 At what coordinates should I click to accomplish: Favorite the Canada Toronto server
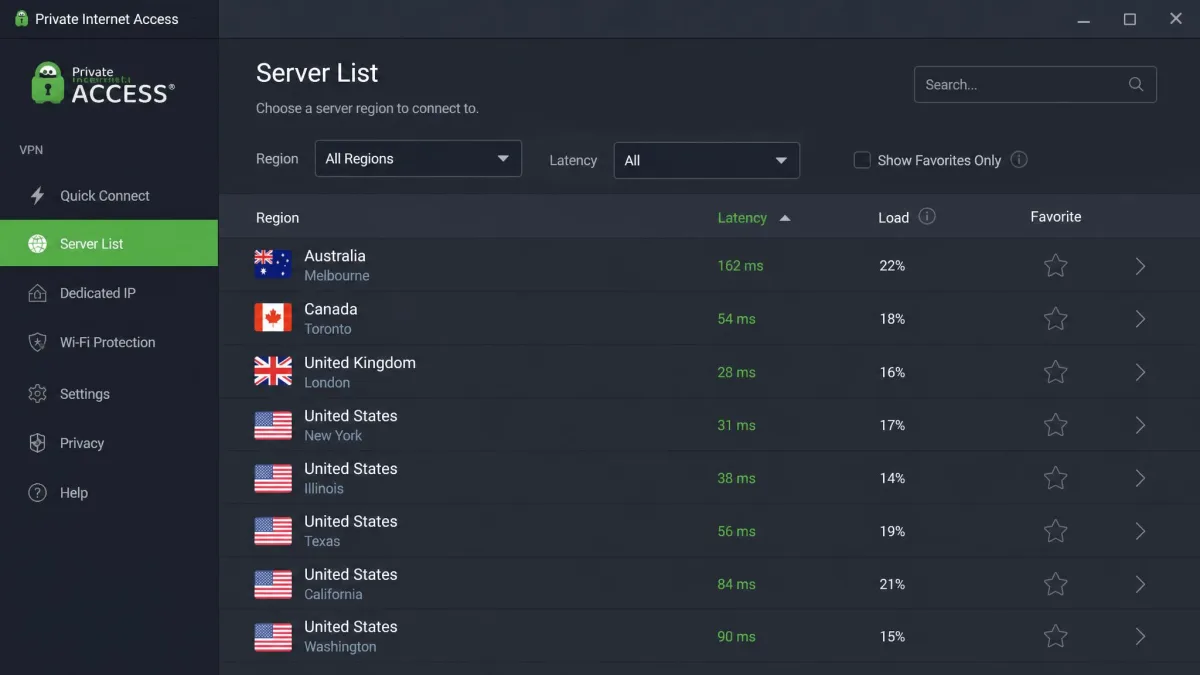[1056, 318]
